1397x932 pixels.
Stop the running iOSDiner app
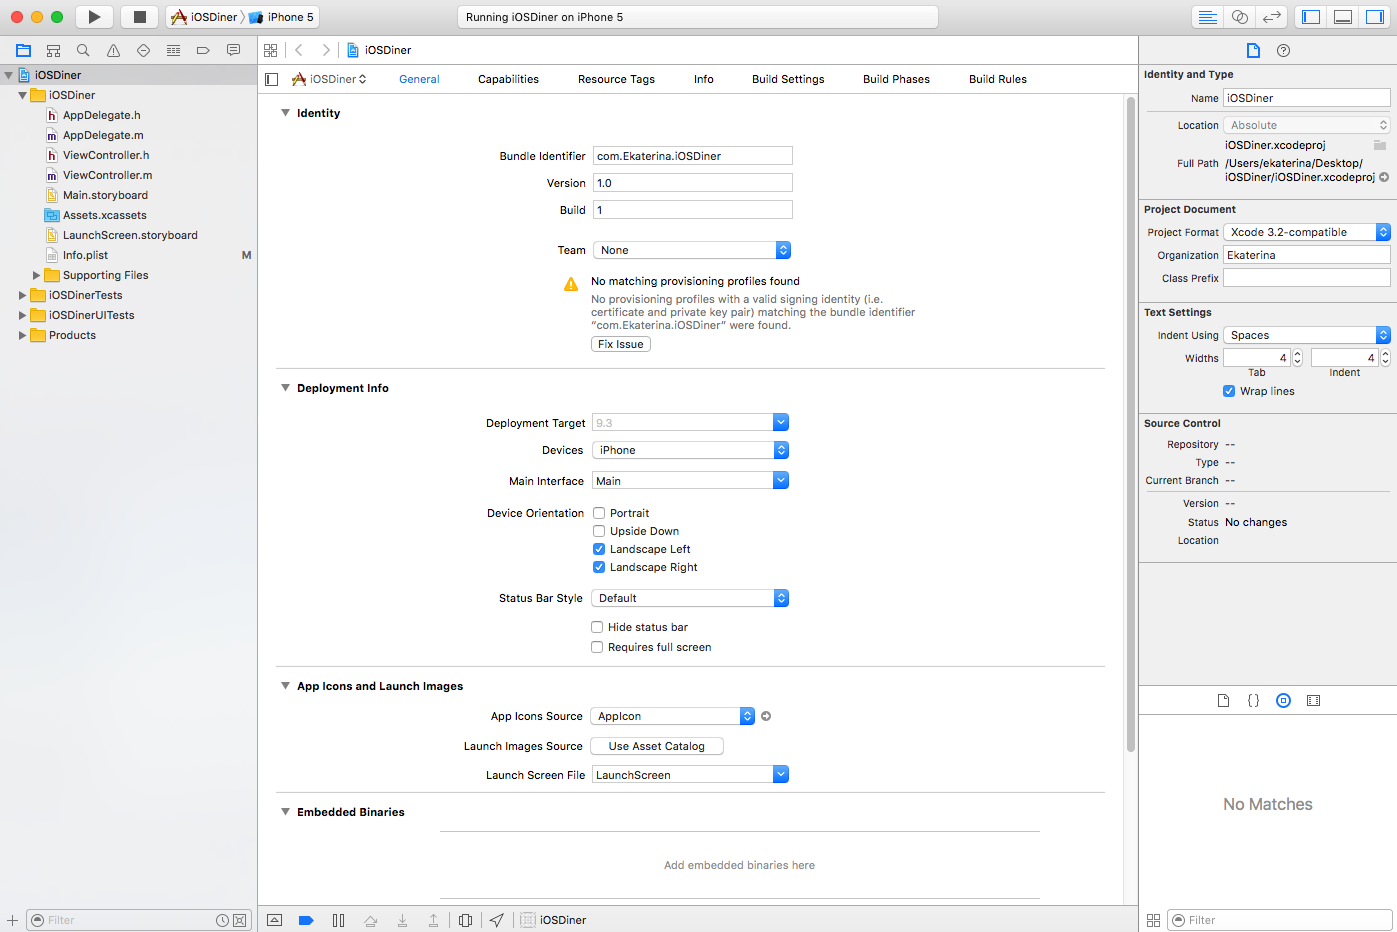[140, 17]
